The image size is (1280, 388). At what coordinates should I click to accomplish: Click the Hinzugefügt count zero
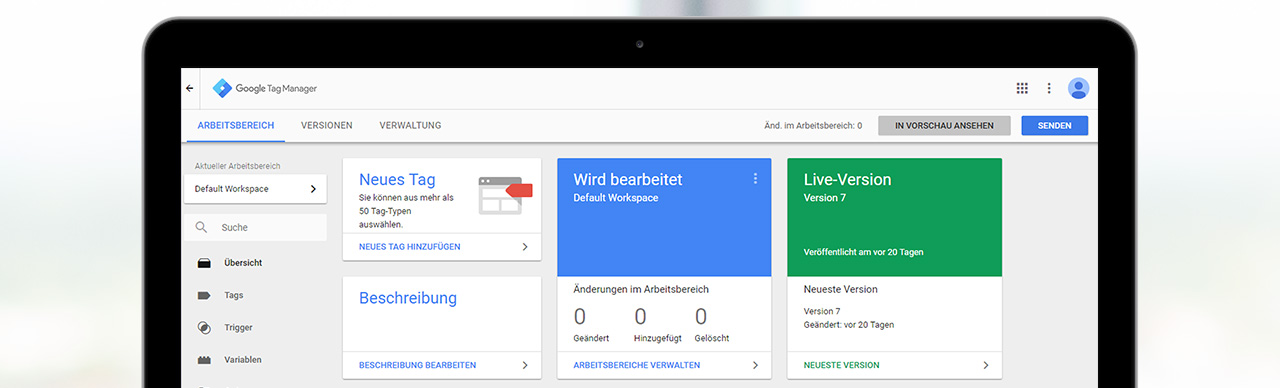pyautogui.click(x=640, y=317)
